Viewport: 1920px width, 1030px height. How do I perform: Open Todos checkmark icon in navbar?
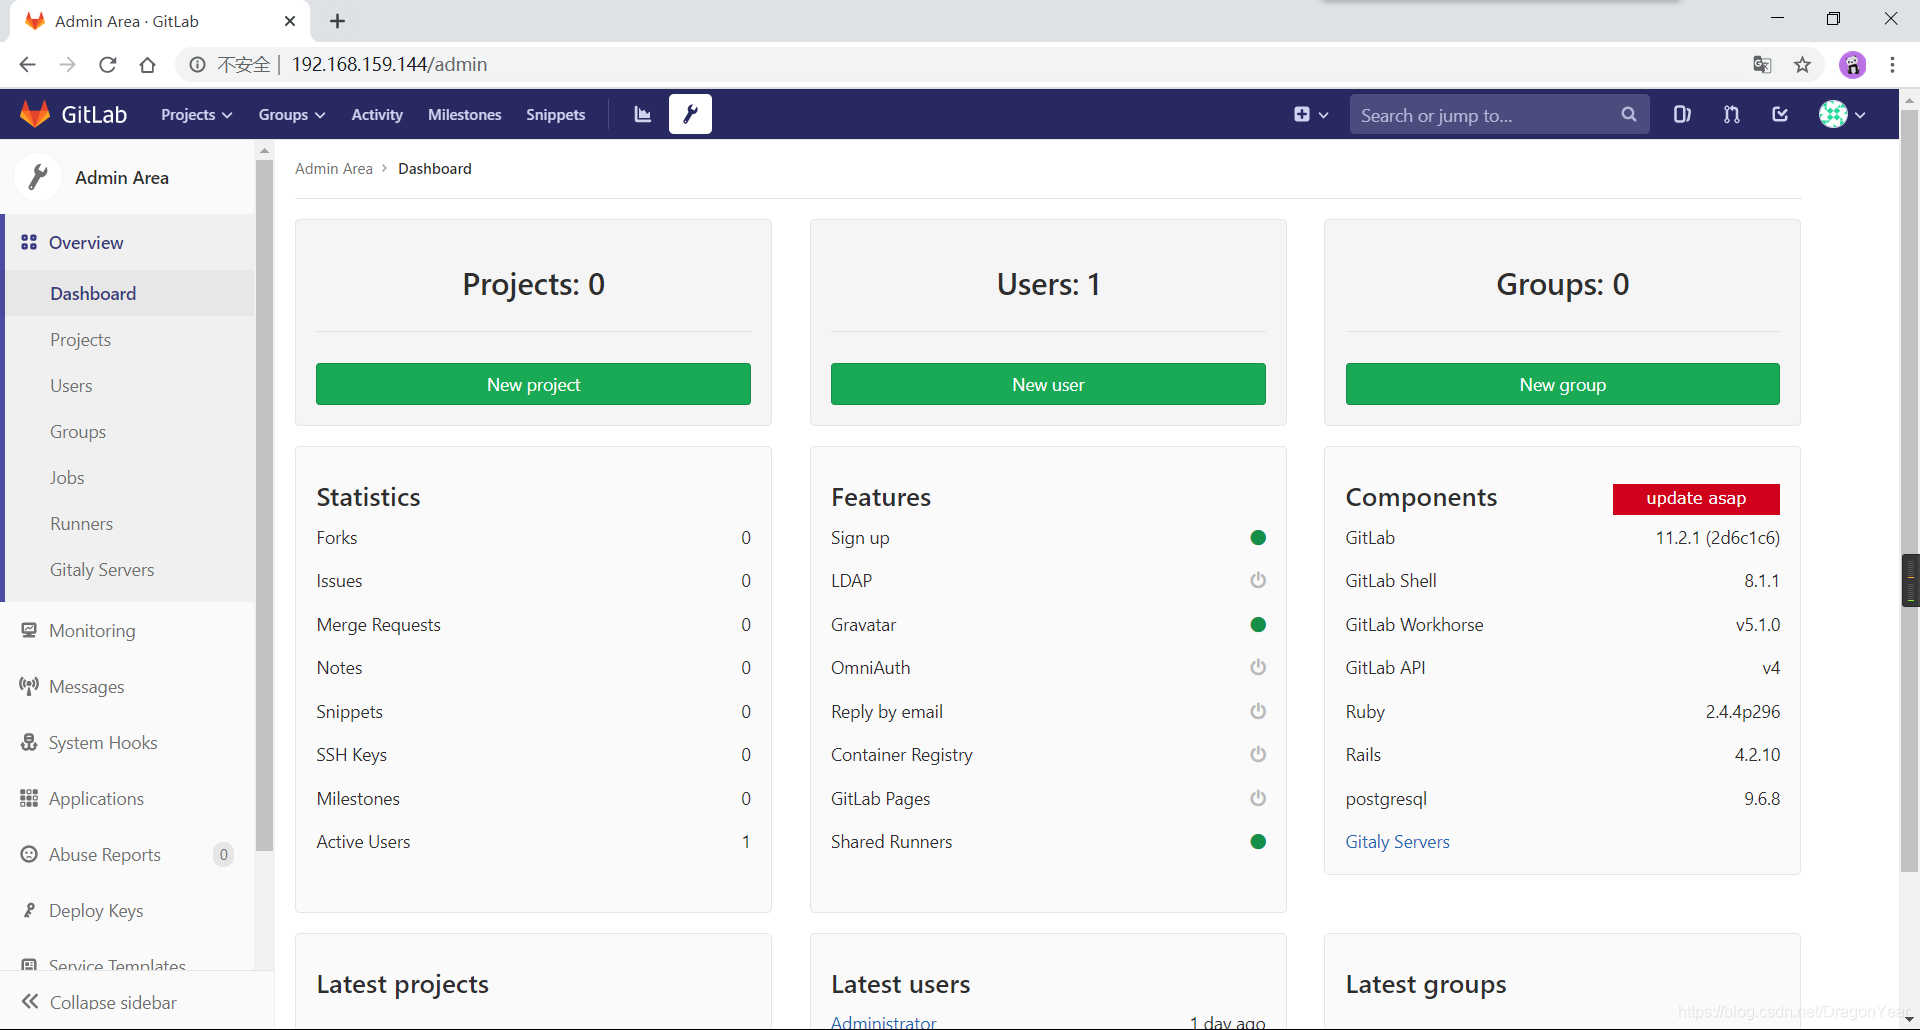(1780, 114)
